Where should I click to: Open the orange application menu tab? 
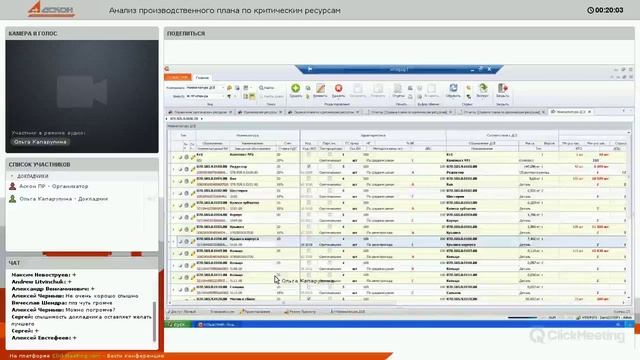(x=178, y=77)
